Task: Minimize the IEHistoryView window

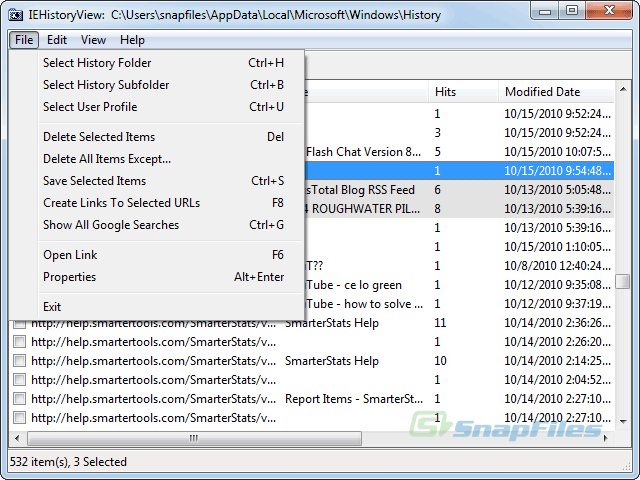Action: [x=545, y=11]
